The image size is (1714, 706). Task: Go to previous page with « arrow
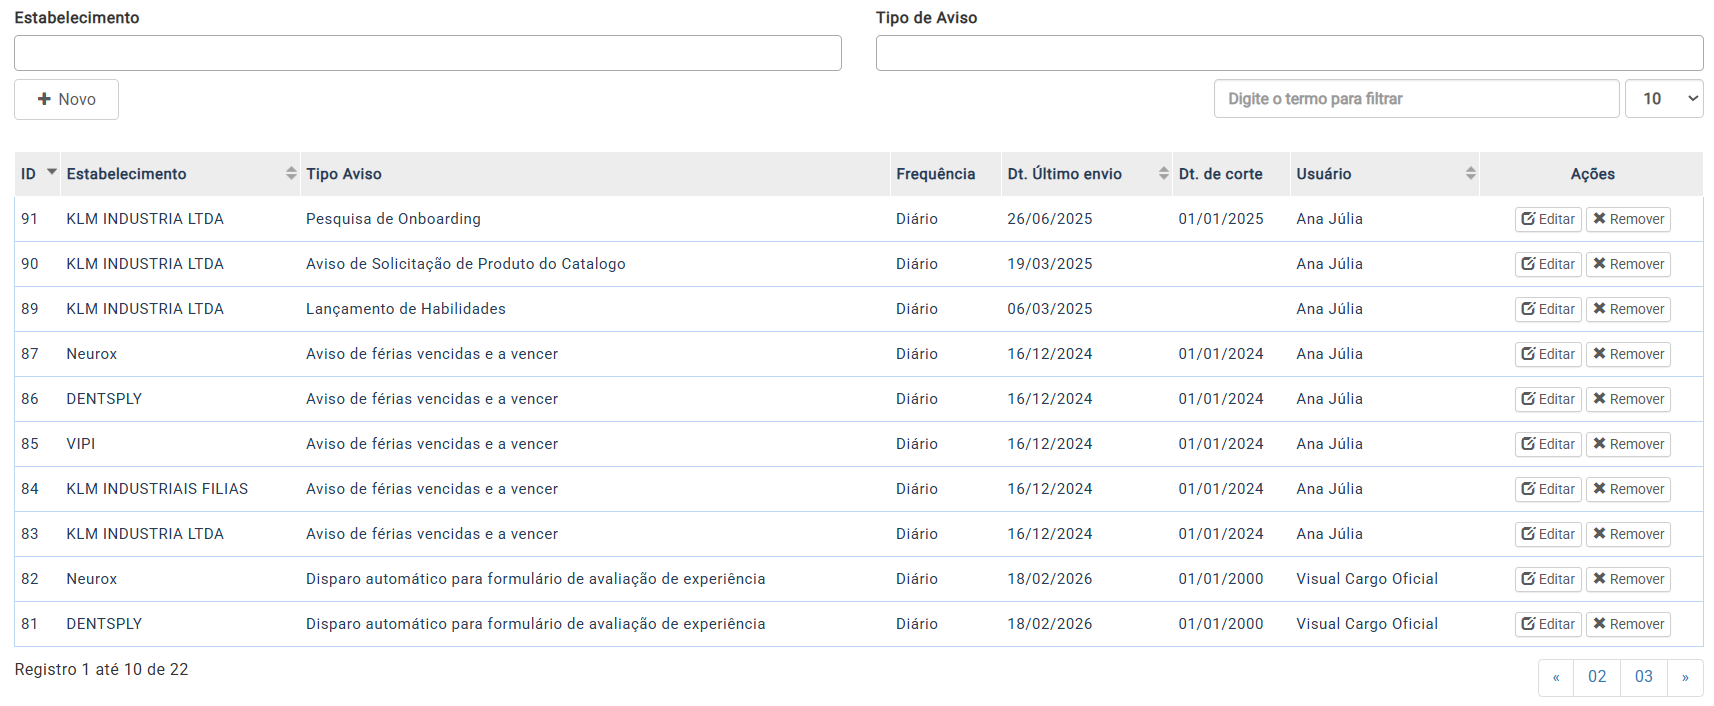click(1555, 677)
